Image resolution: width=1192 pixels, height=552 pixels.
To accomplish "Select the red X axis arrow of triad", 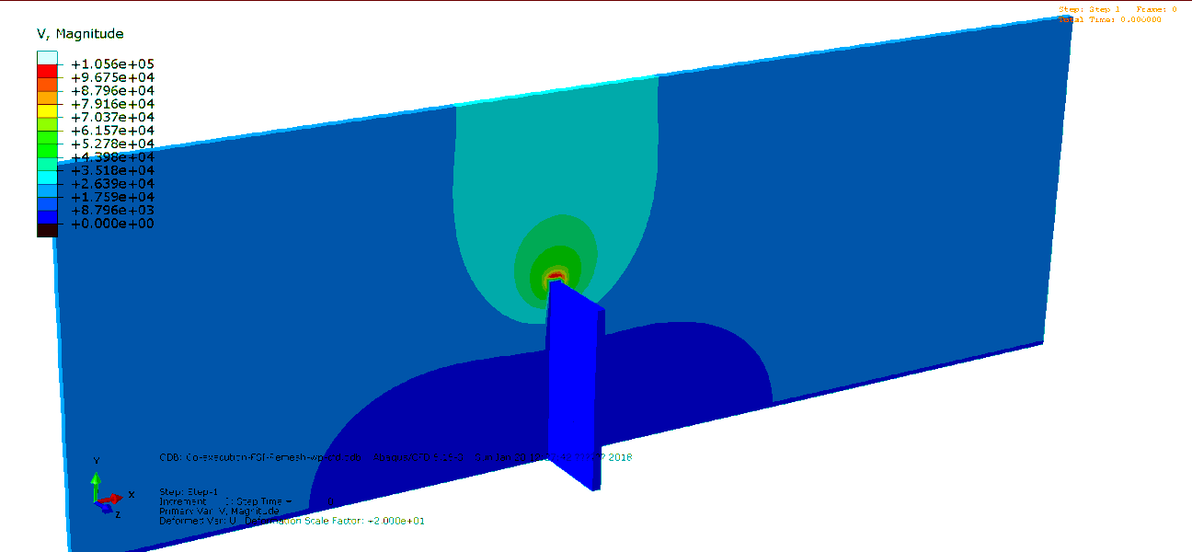I will click(x=109, y=498).
